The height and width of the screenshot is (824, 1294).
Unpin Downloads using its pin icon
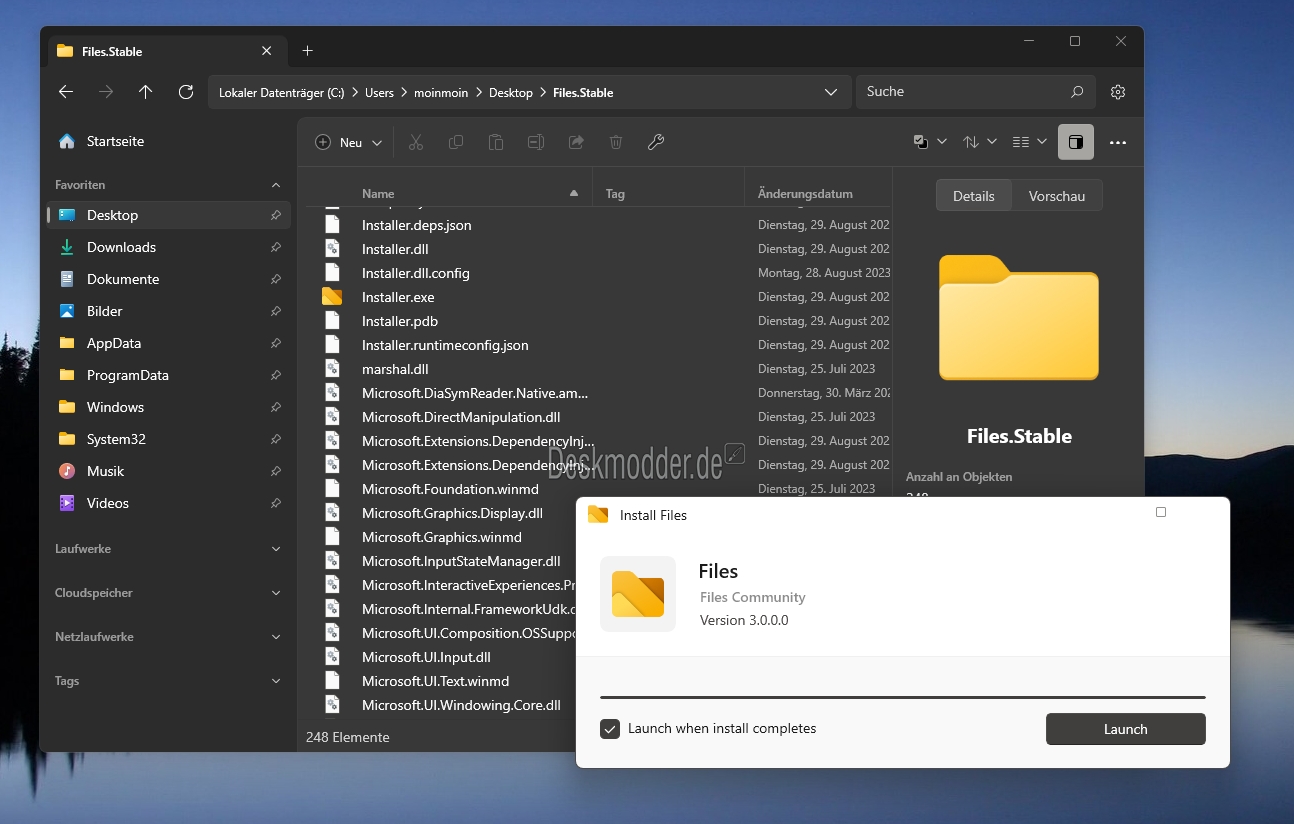click(275, 247)
